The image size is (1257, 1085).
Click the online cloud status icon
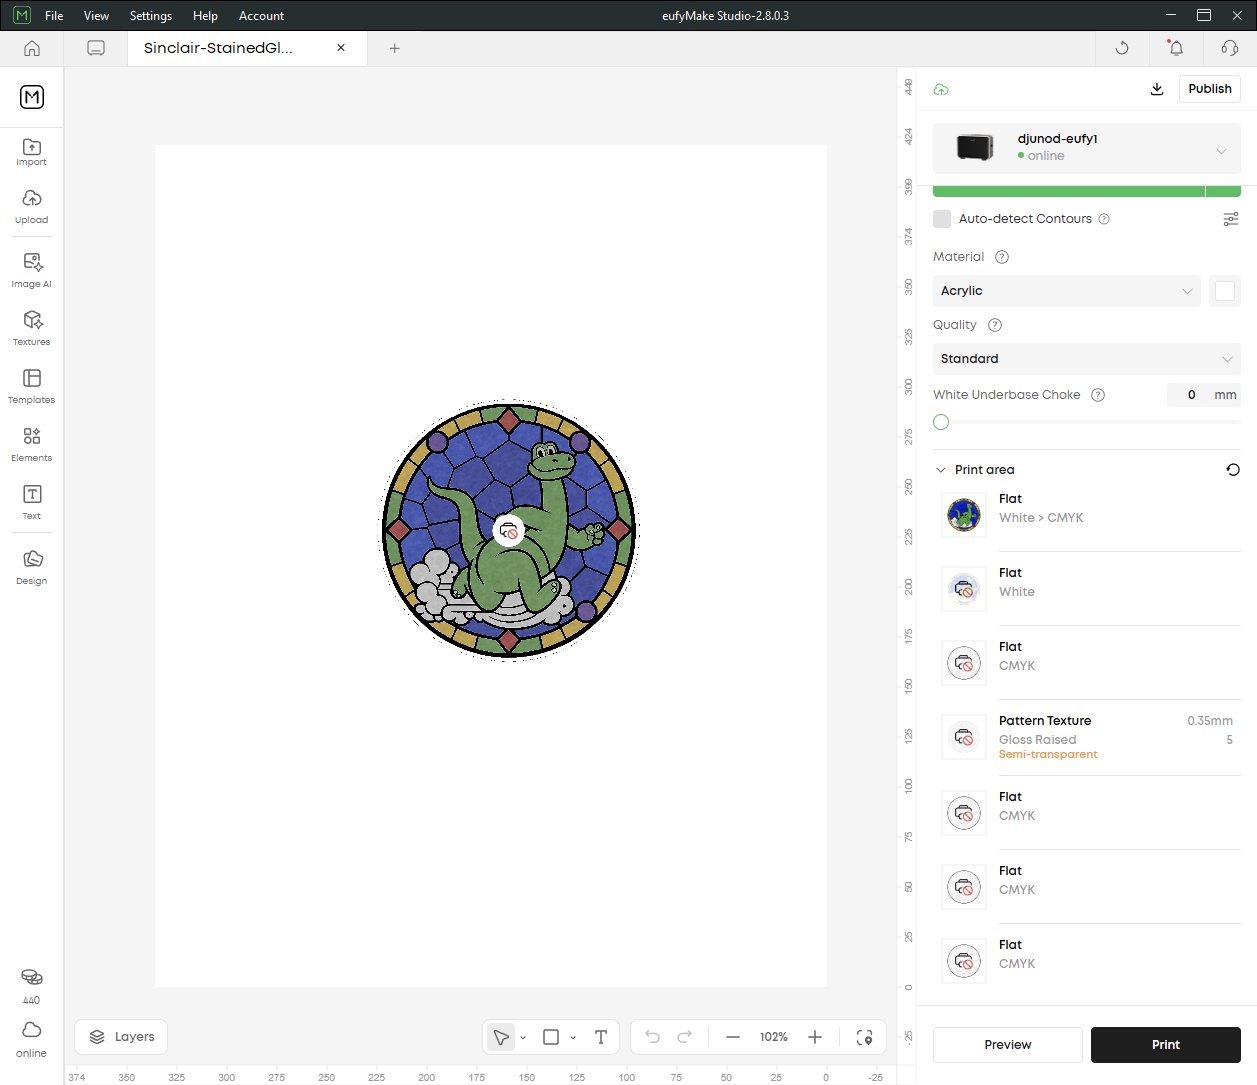tap(32, 1030)
